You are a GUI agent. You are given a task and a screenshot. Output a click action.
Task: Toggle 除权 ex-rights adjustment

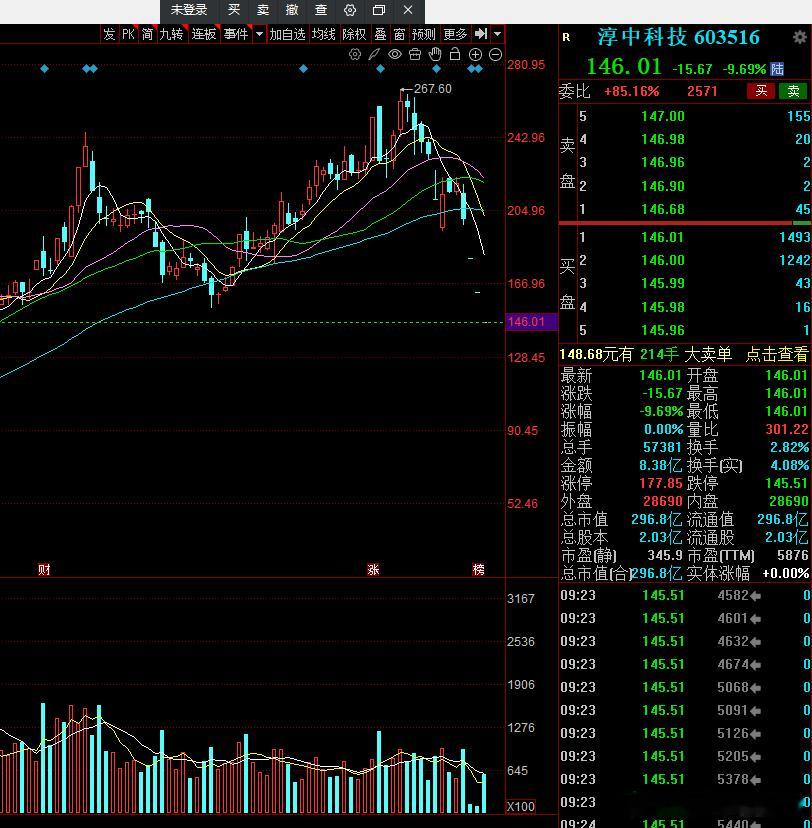pos(354,34)
